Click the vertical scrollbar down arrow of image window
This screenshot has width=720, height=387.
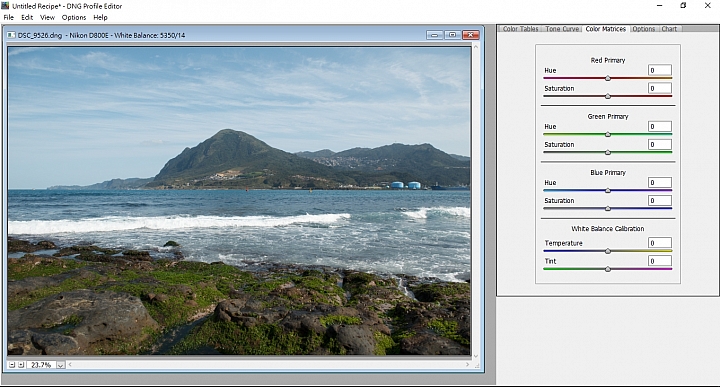(x=476, y=356)
